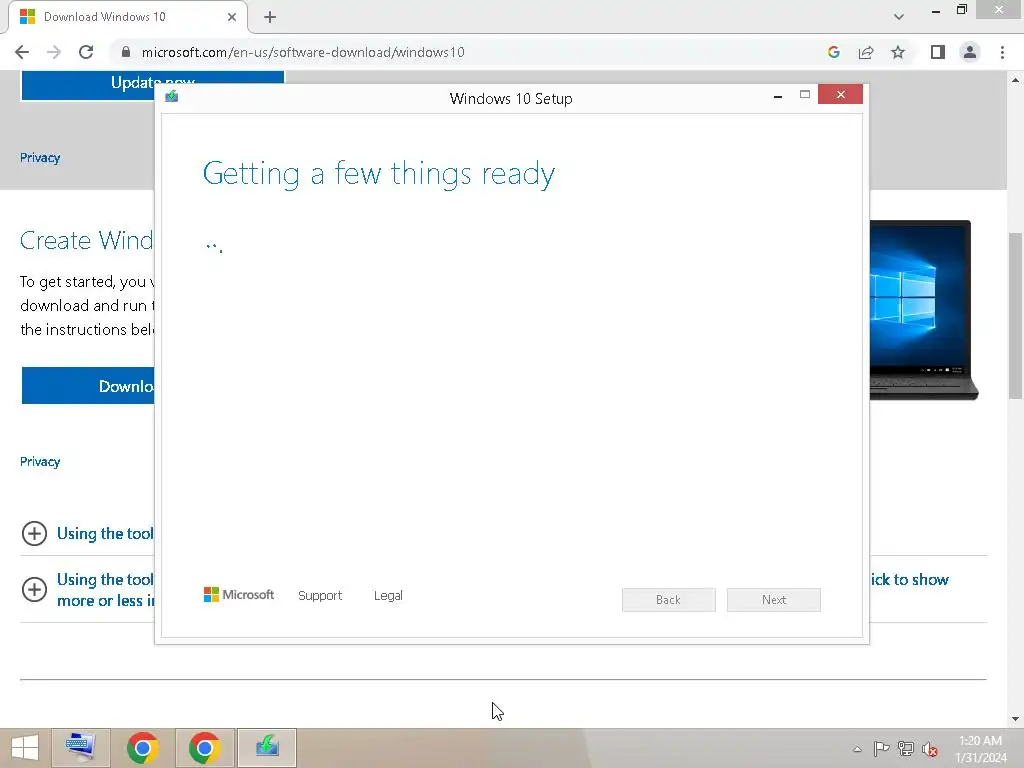
Task: Open on-screen keyboard taskbar icon
Action: point(81,748)
